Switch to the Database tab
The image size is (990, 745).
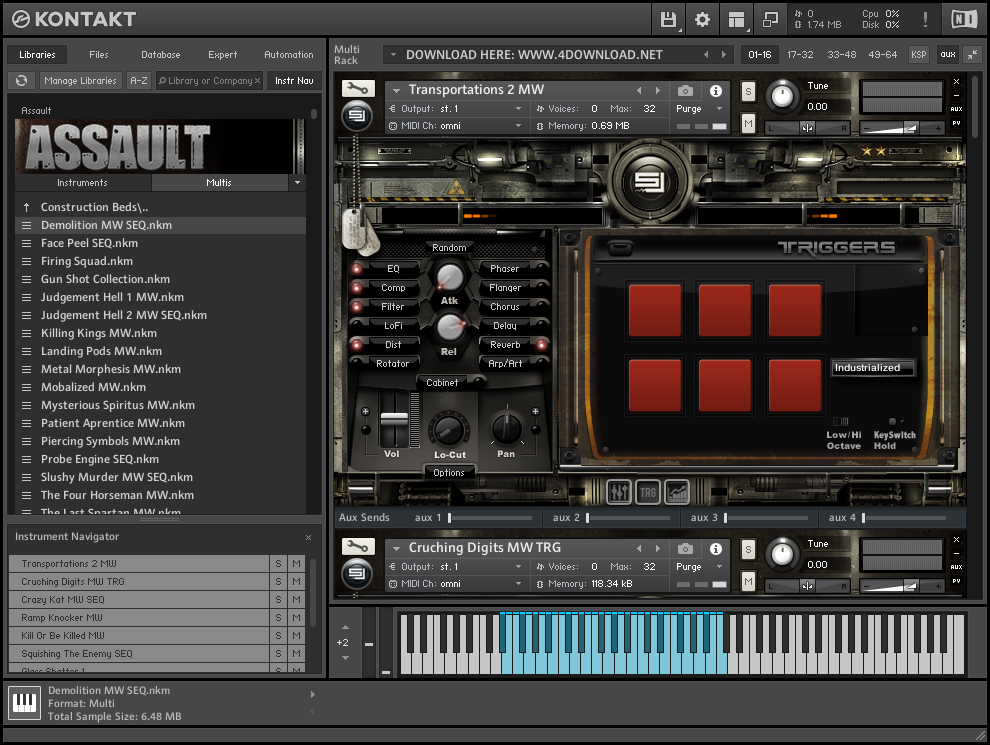[160, 54]
